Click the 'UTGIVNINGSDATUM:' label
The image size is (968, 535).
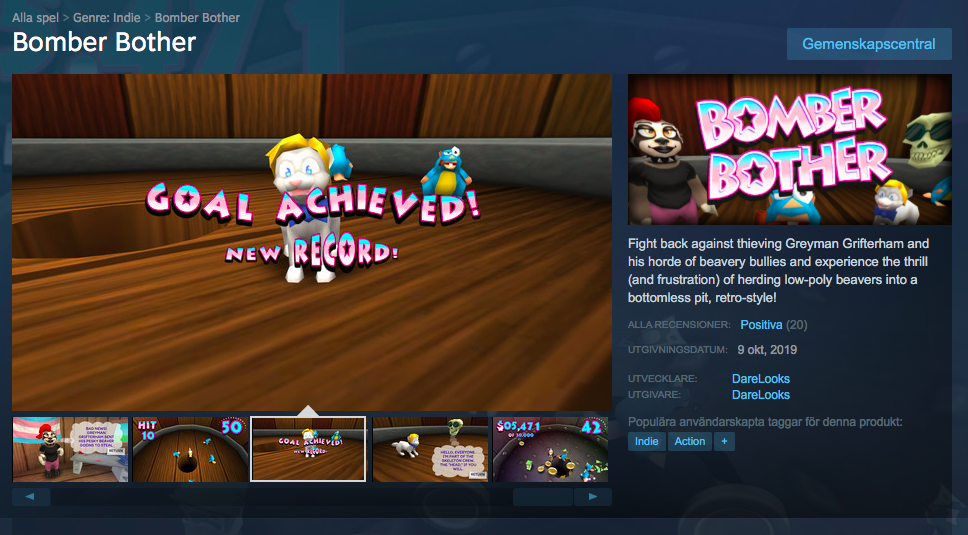[678, 350]
